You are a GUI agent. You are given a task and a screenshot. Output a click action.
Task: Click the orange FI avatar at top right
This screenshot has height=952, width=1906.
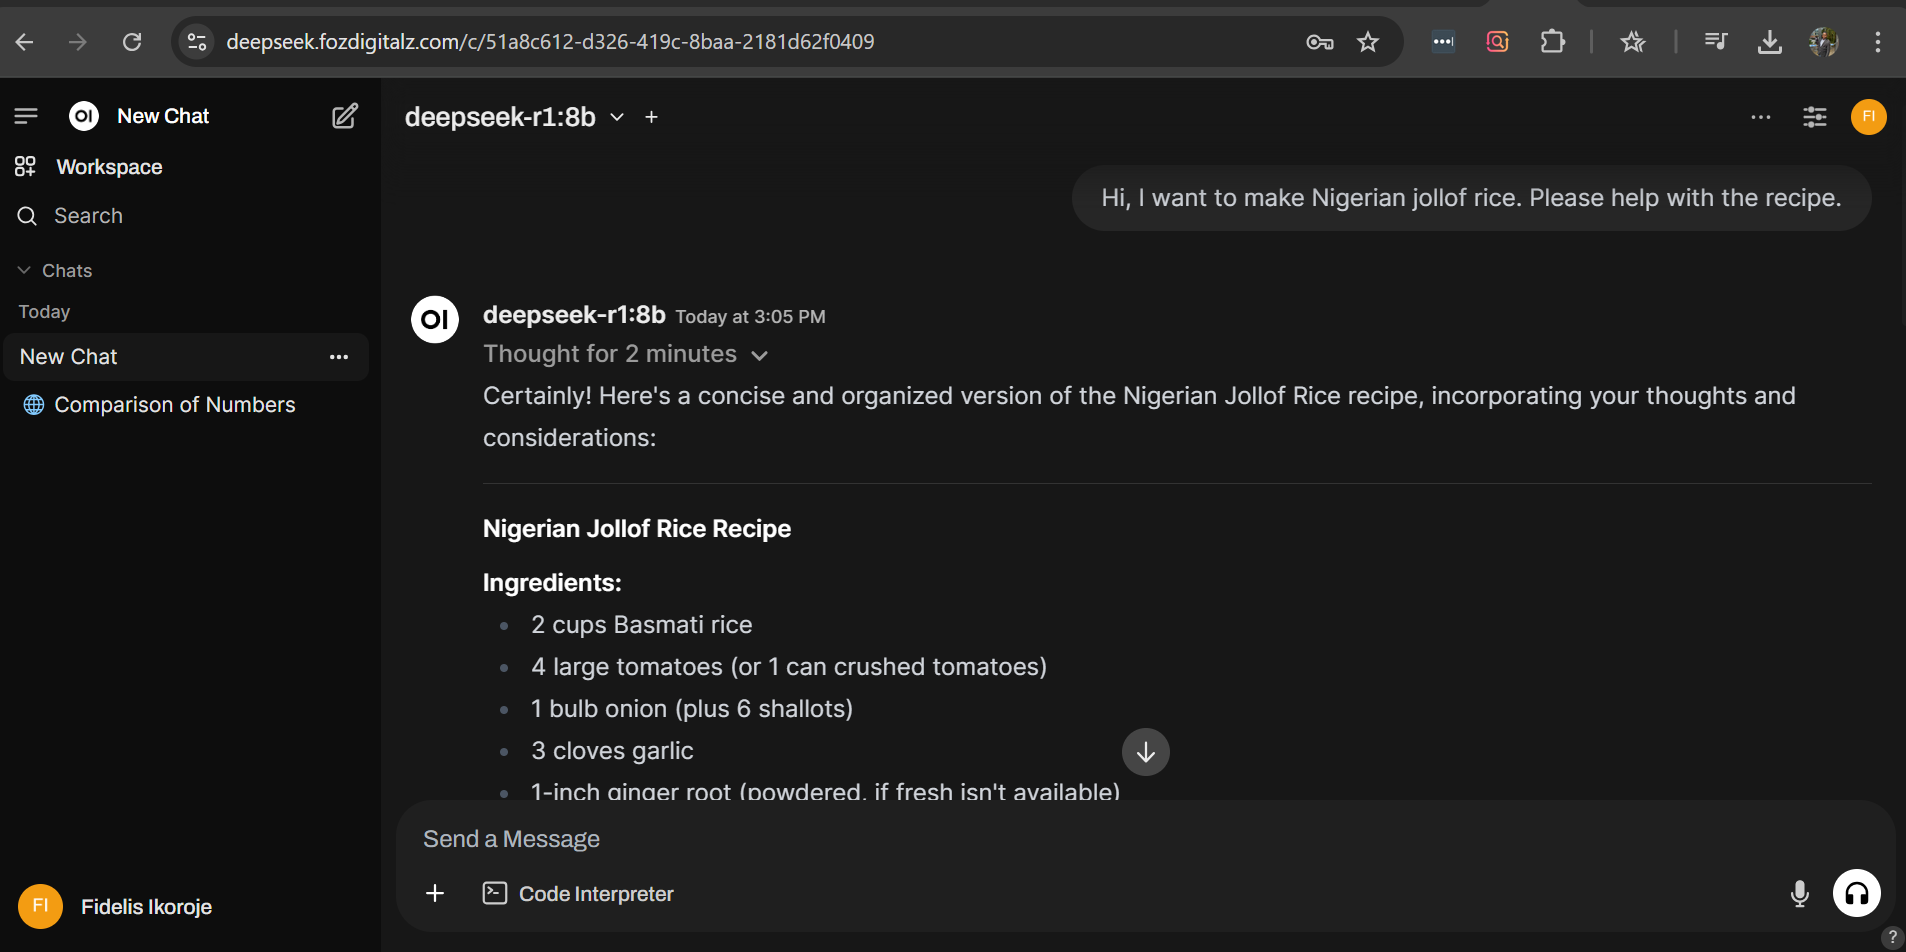click(x=1869, y=117)
